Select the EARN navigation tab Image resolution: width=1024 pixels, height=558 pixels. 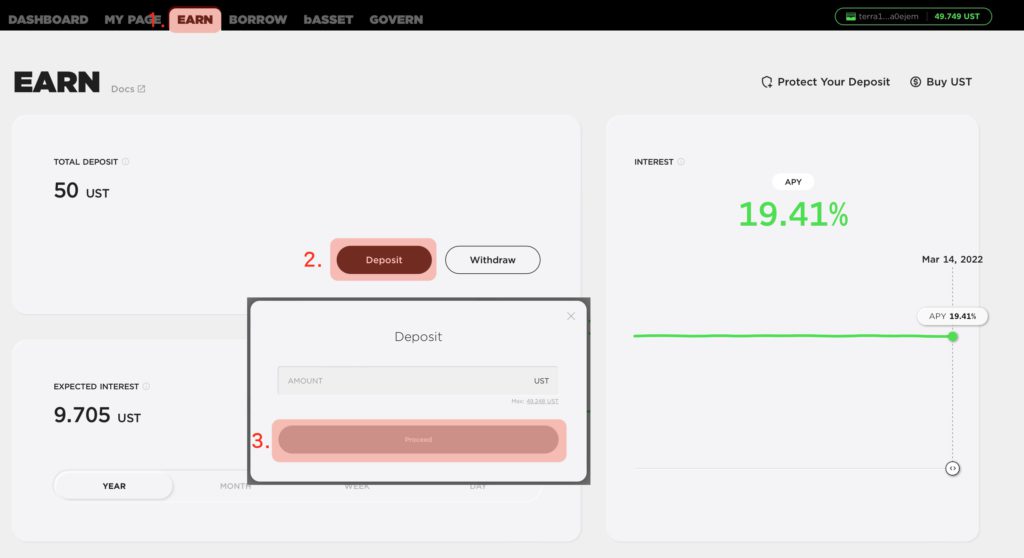195,20
